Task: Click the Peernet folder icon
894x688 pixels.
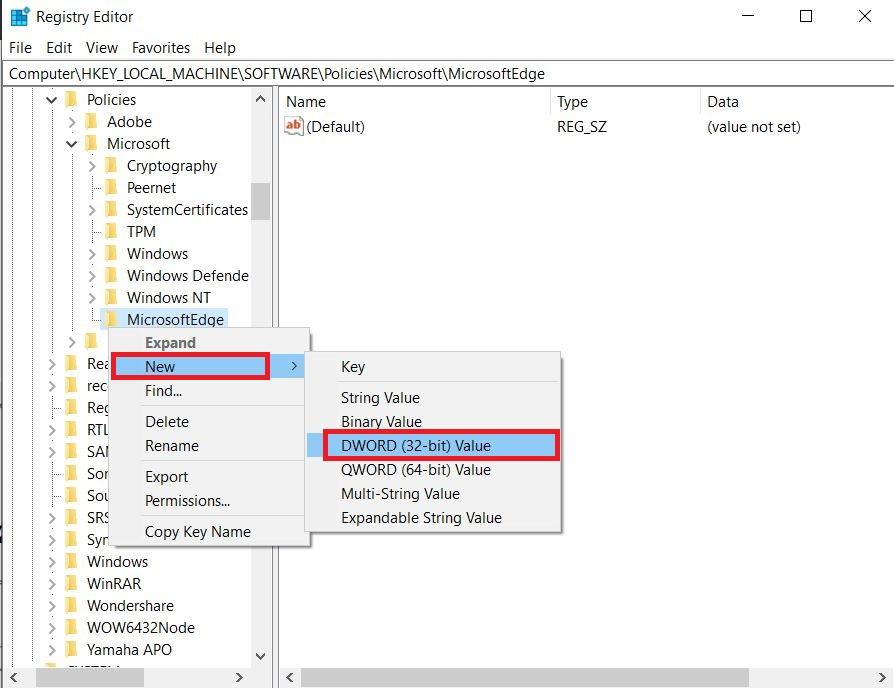Action: (x=112, y=187)
